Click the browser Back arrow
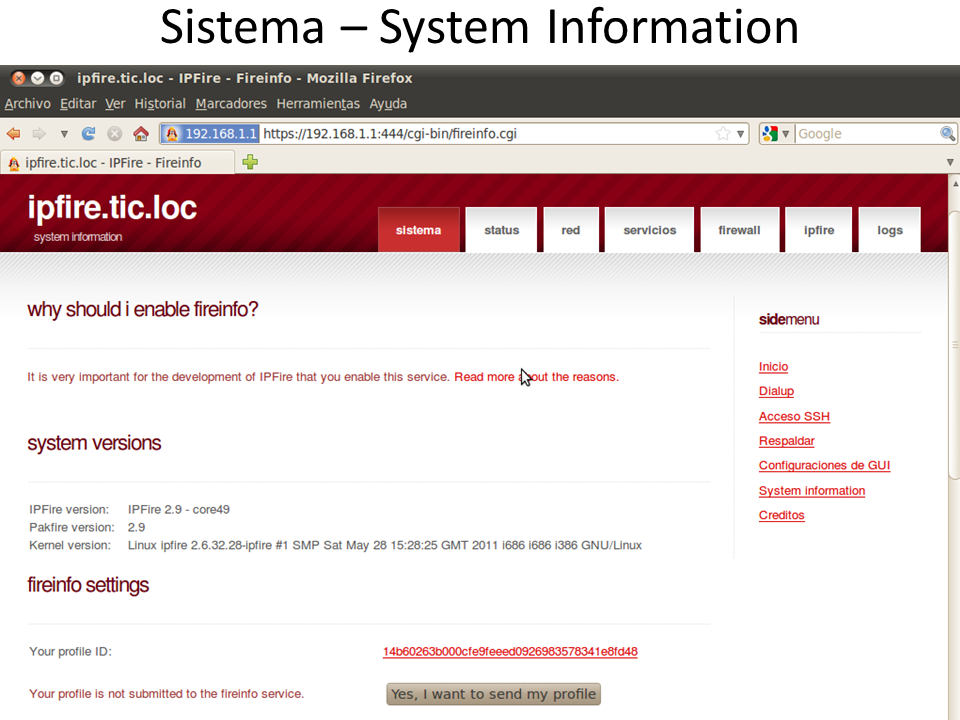 [x=14, y=134]
